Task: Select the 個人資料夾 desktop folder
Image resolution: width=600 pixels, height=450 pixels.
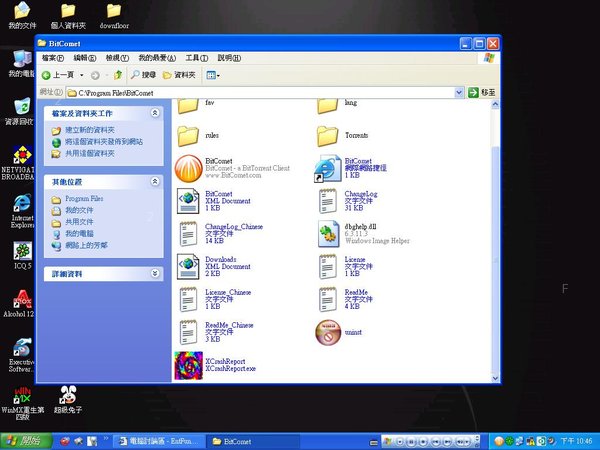Action: coord(68,16)
